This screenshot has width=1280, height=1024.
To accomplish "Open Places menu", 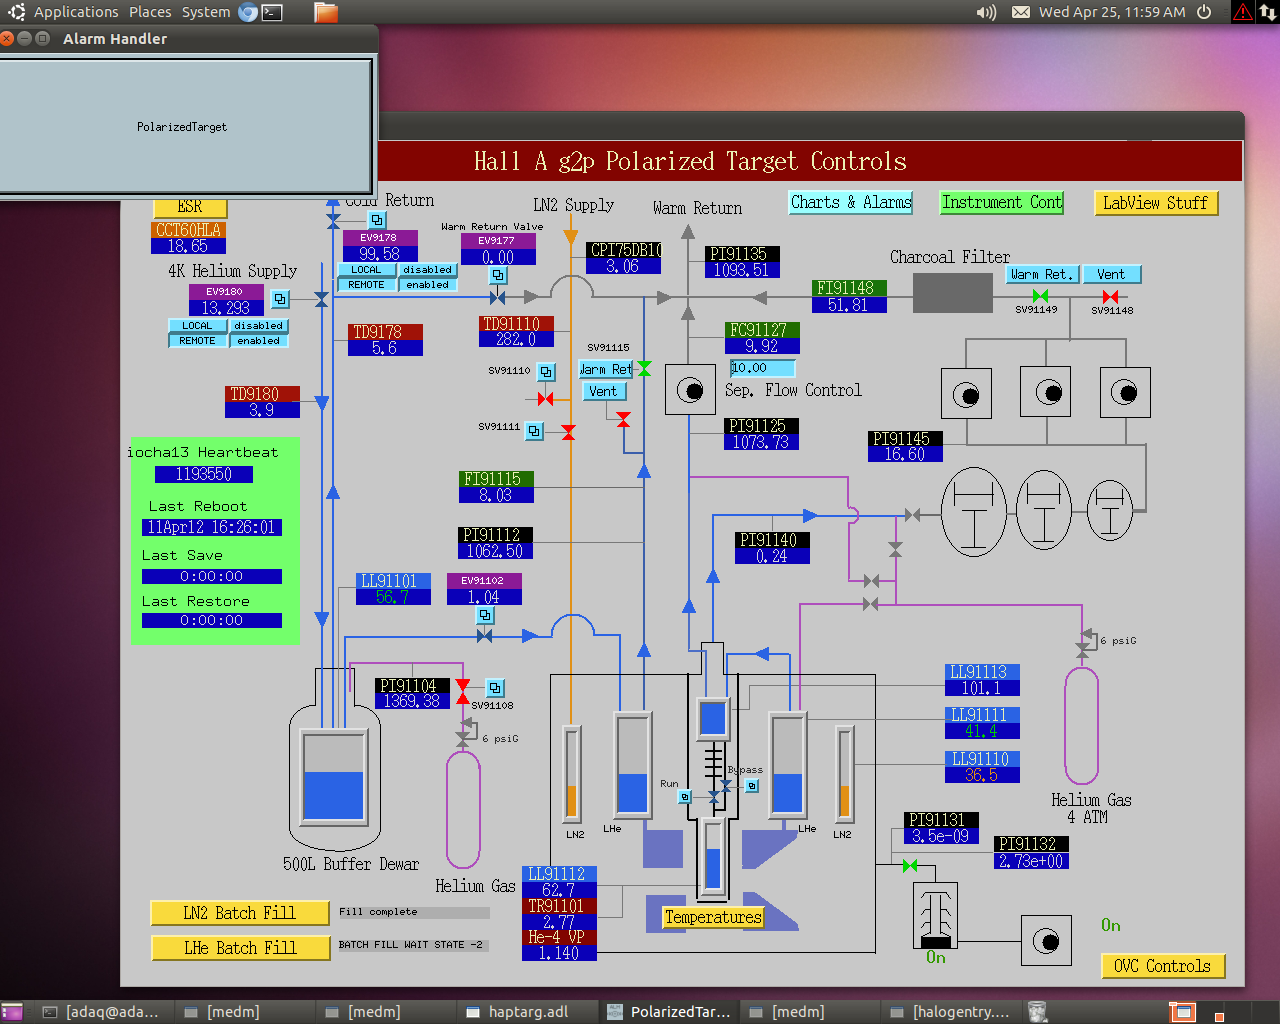I will coord(150,12).
